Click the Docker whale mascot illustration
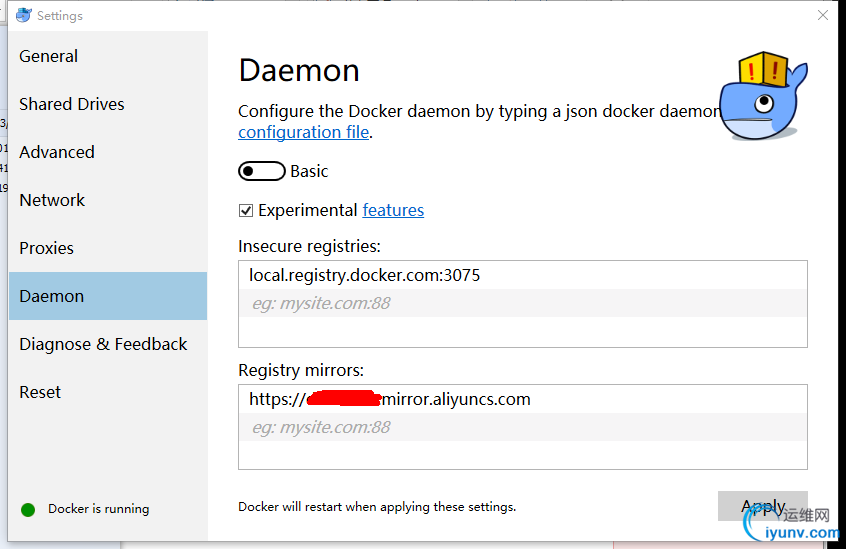Image resolution: width=846 pixels, height=549 pixels. click(763, 96)
